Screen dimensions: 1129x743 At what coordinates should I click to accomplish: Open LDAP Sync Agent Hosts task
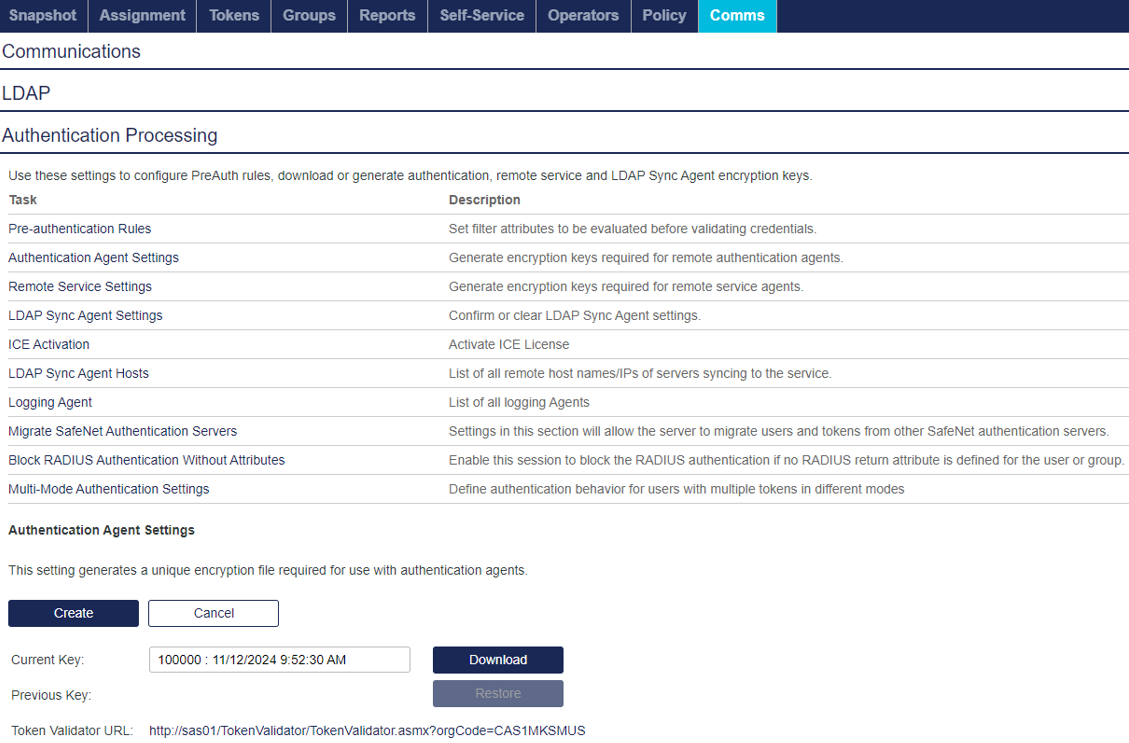pos(78,373)
